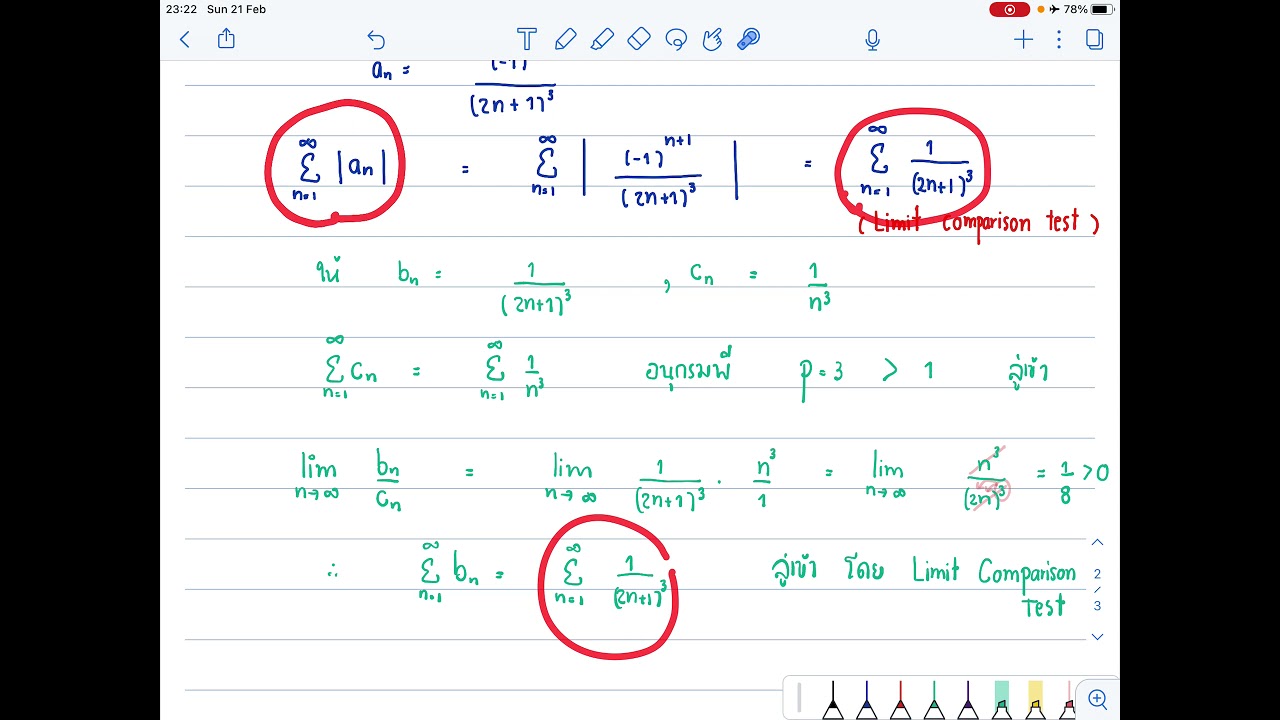Go back with the left chevron
Viewport: 1280px width, 720px height.
point(184,39)
